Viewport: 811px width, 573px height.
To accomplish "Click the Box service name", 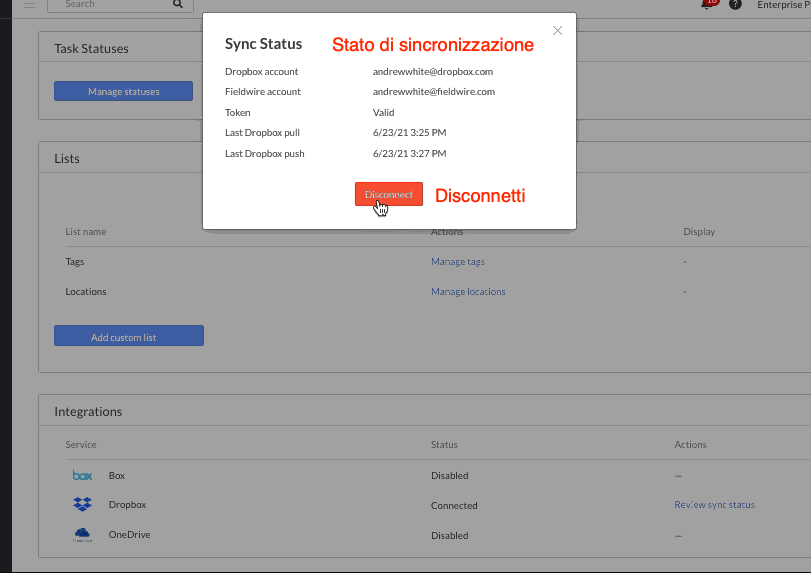I will (x=117, y=475).
